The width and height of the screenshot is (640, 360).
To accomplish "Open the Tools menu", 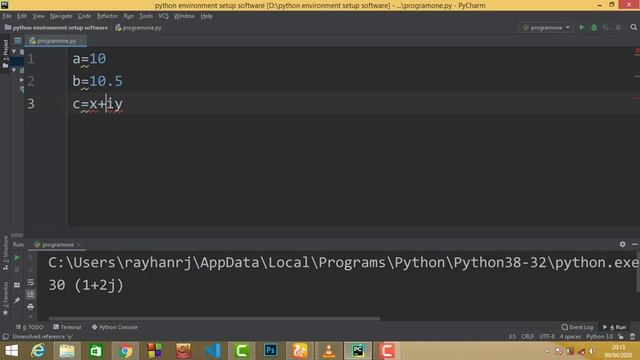I will tap(146, 16).
